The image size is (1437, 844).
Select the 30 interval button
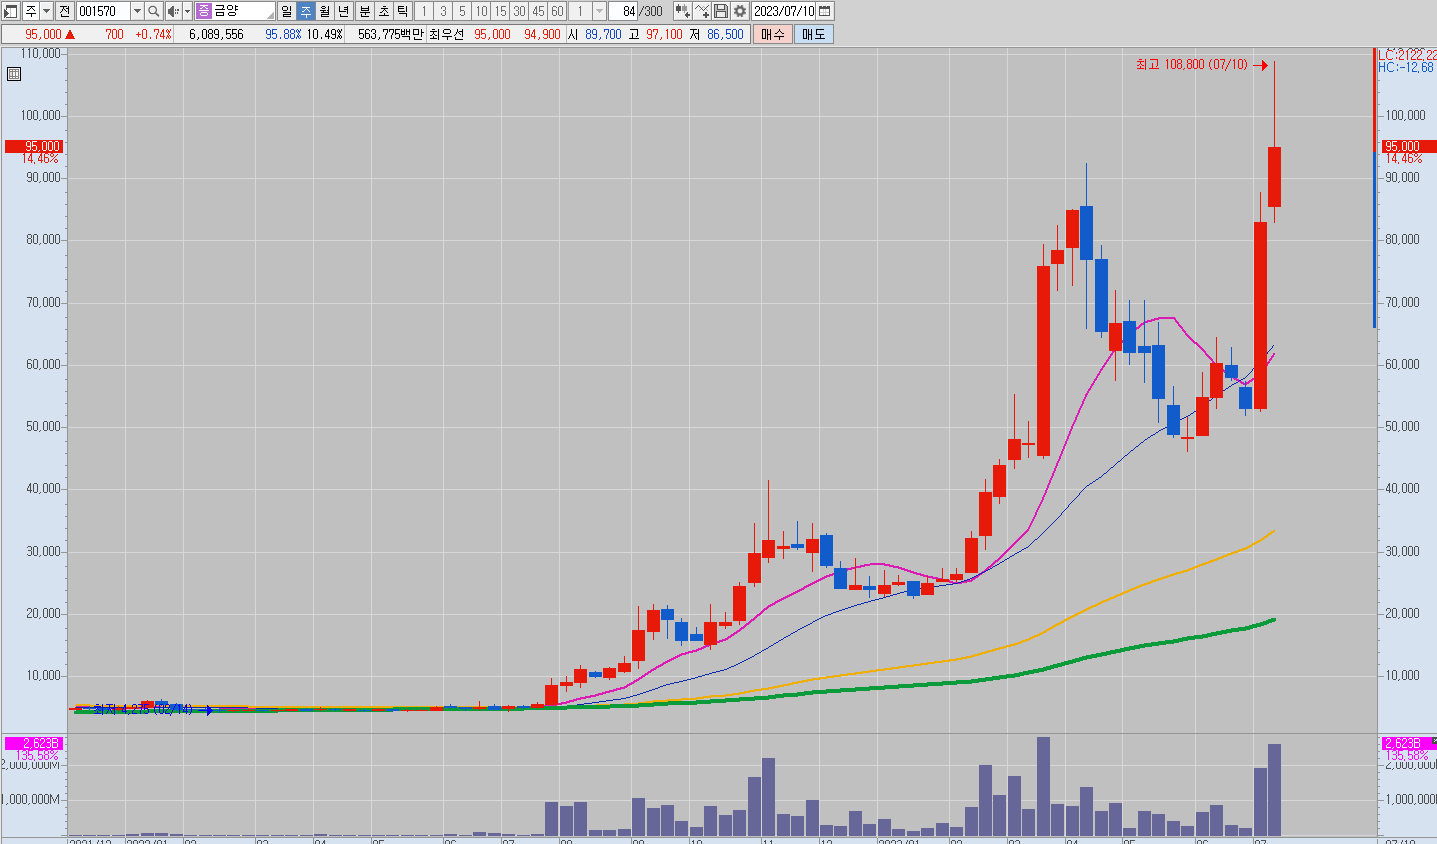click(519, 11)
